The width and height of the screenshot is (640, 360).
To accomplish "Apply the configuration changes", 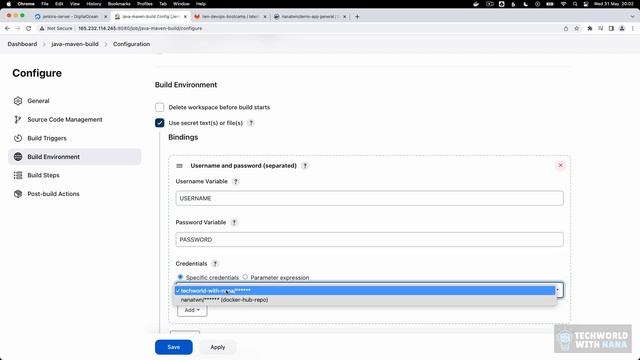I will (218, 347).
